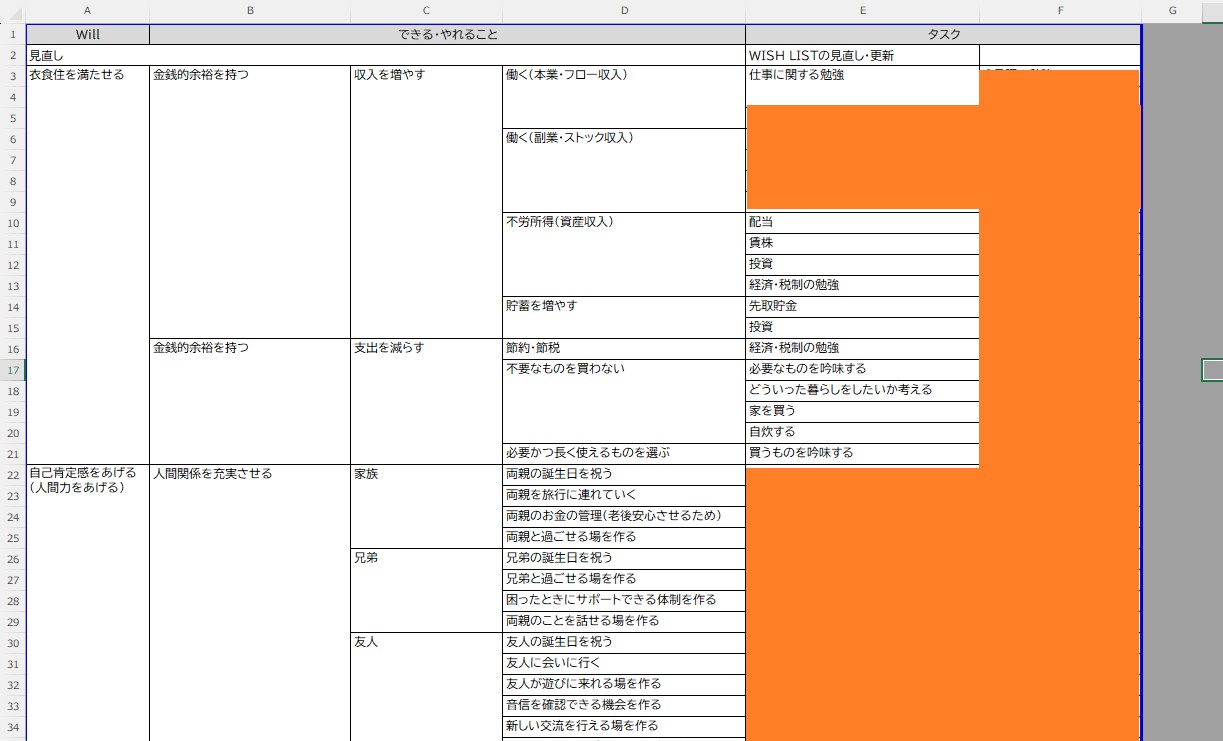Click column D header

[624, 11]
